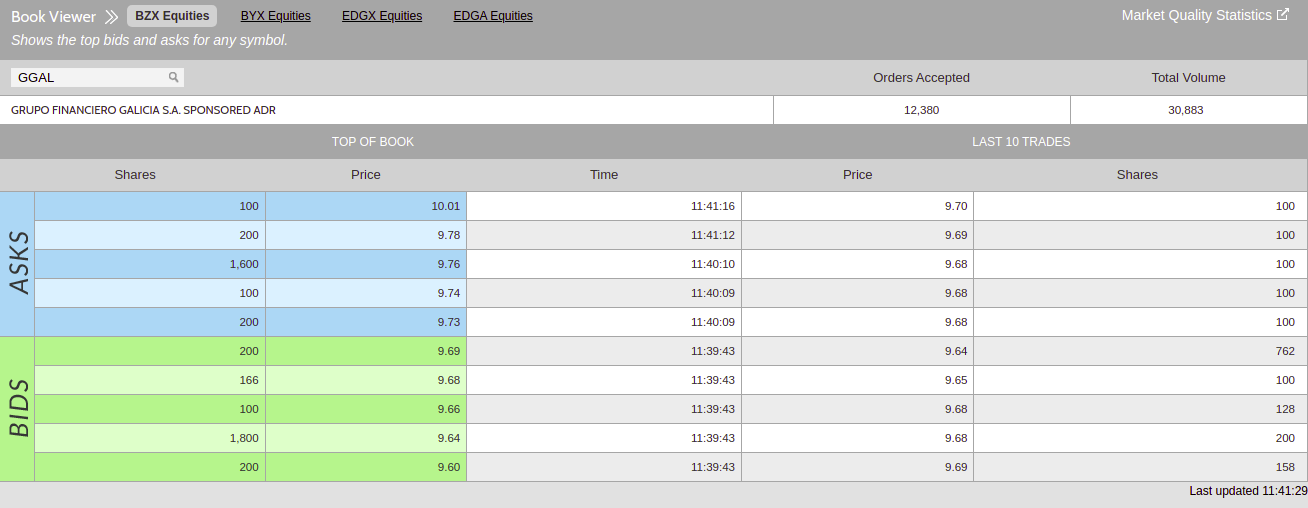Click the external link icon beside Market Quality Statistics
This screenshot has height=508, width=1308.
pos(1283,15)
